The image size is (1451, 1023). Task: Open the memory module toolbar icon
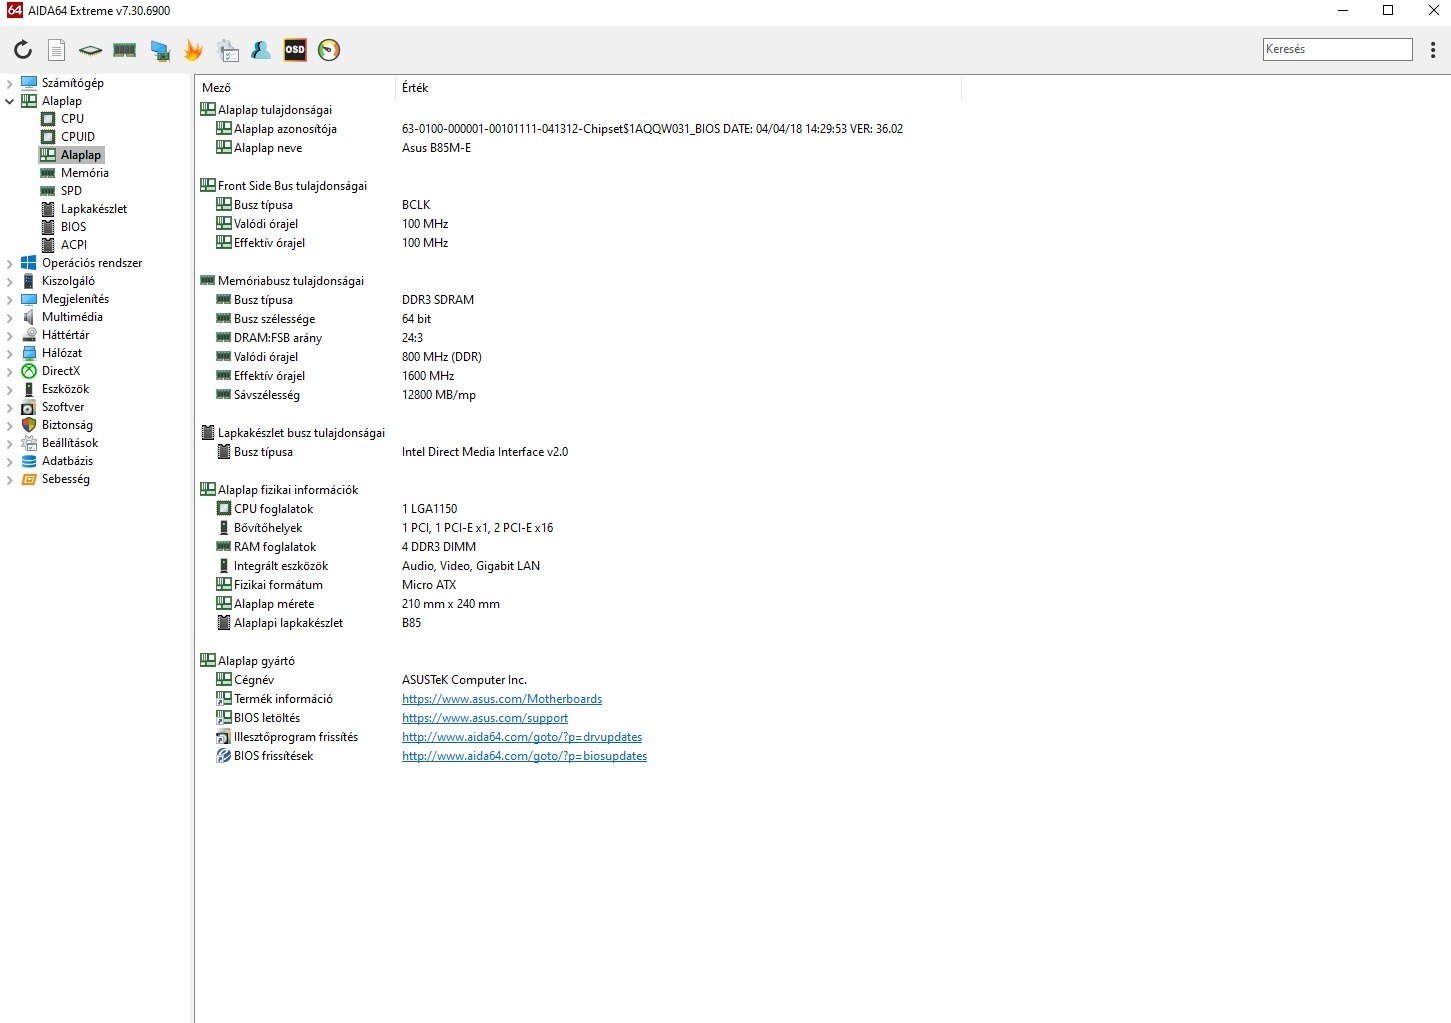point(125,50)
